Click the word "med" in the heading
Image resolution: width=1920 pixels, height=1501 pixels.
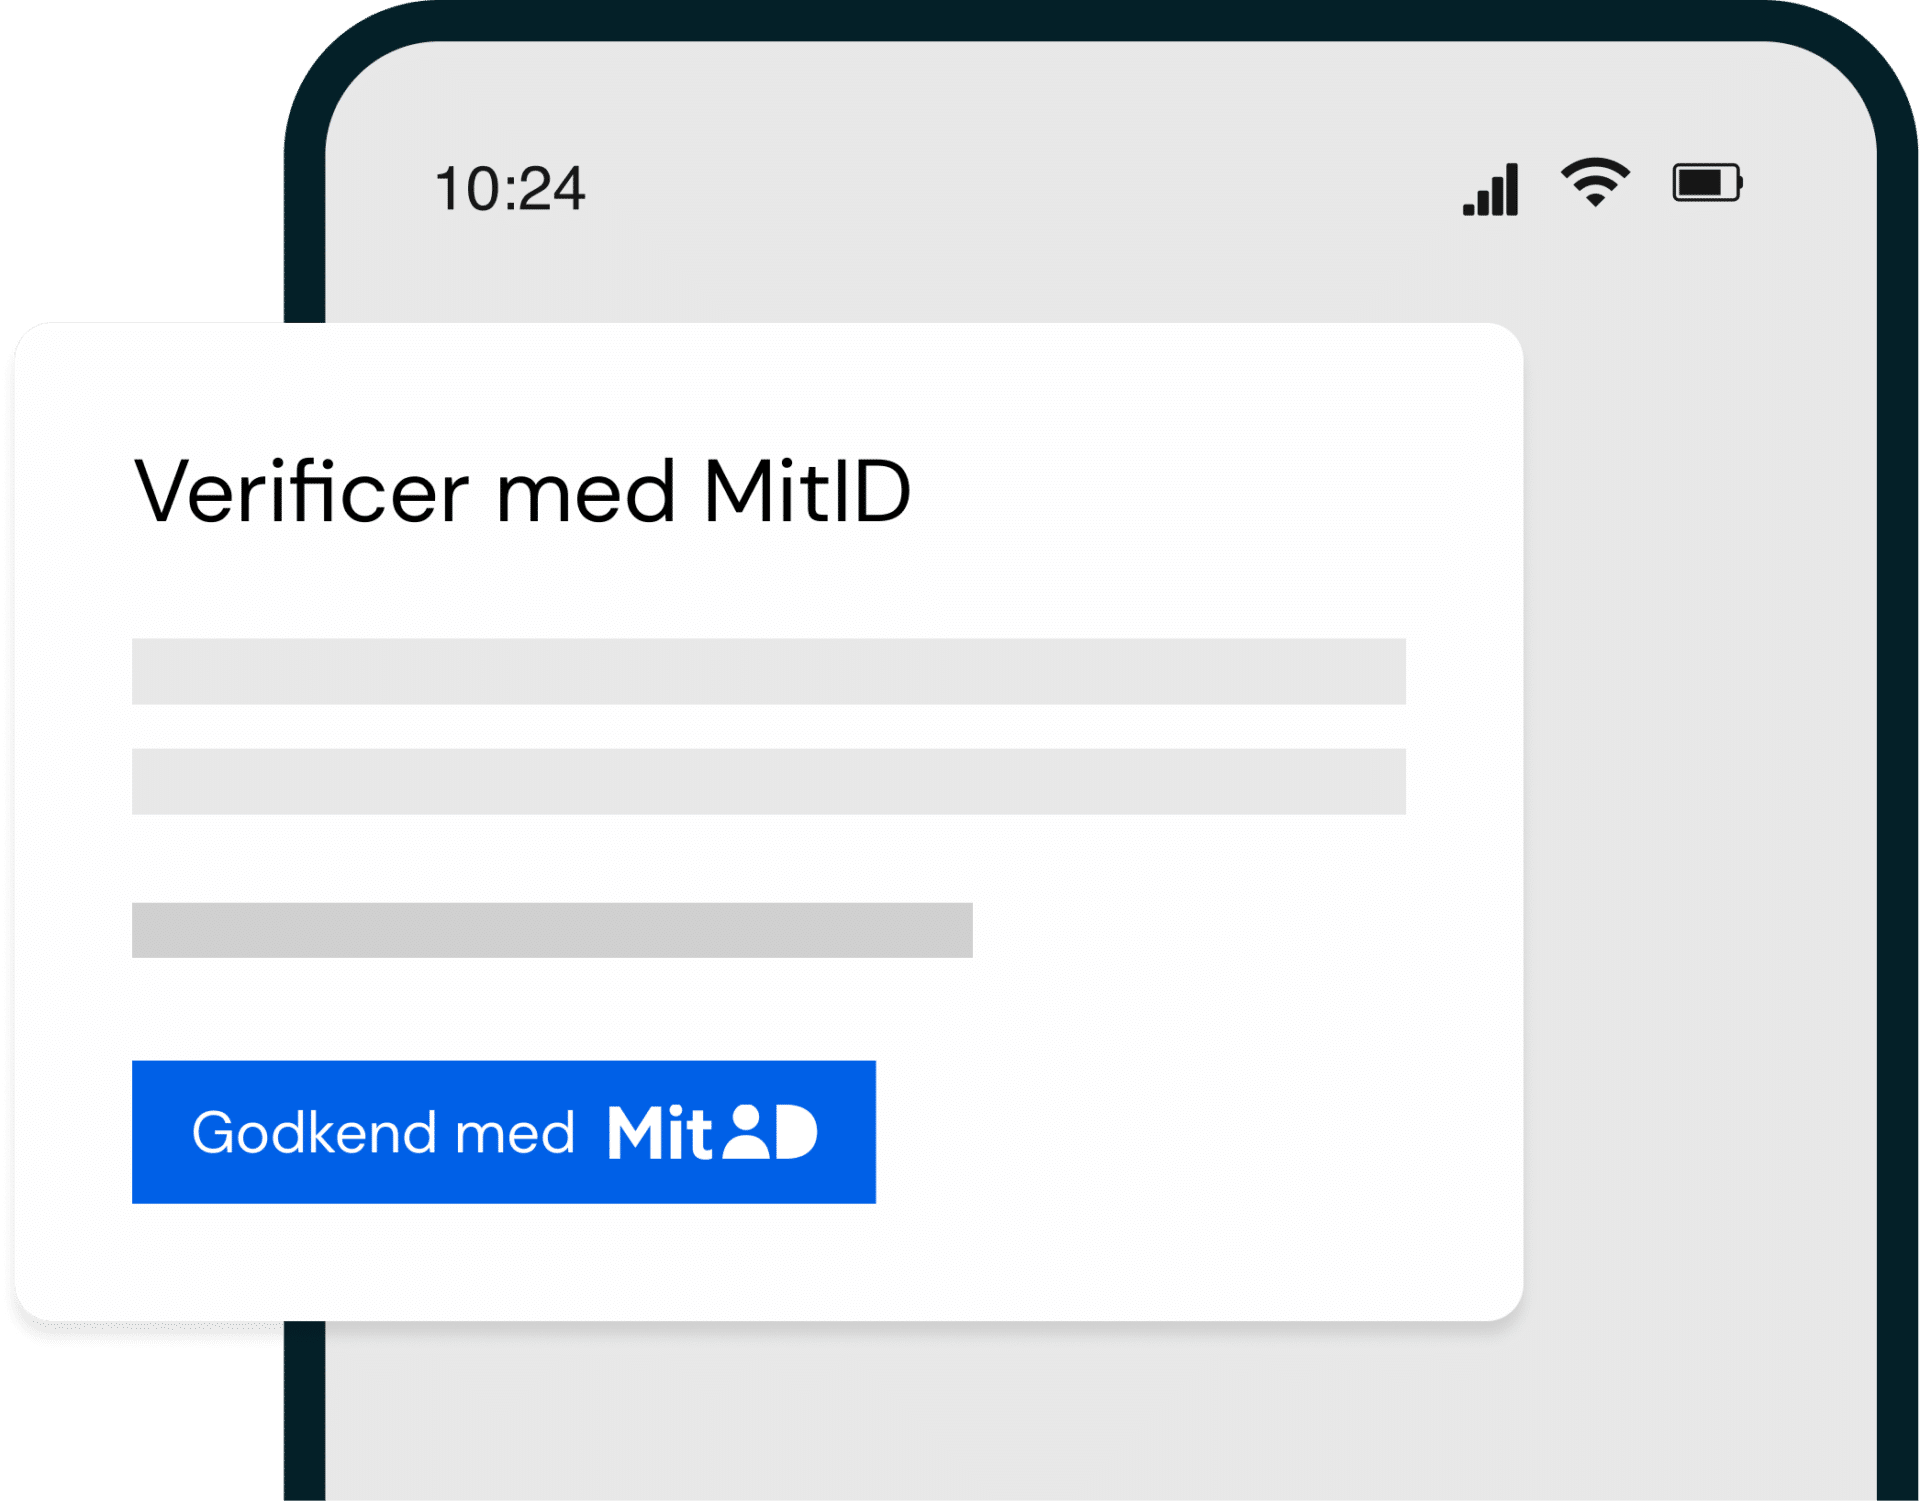585,492
